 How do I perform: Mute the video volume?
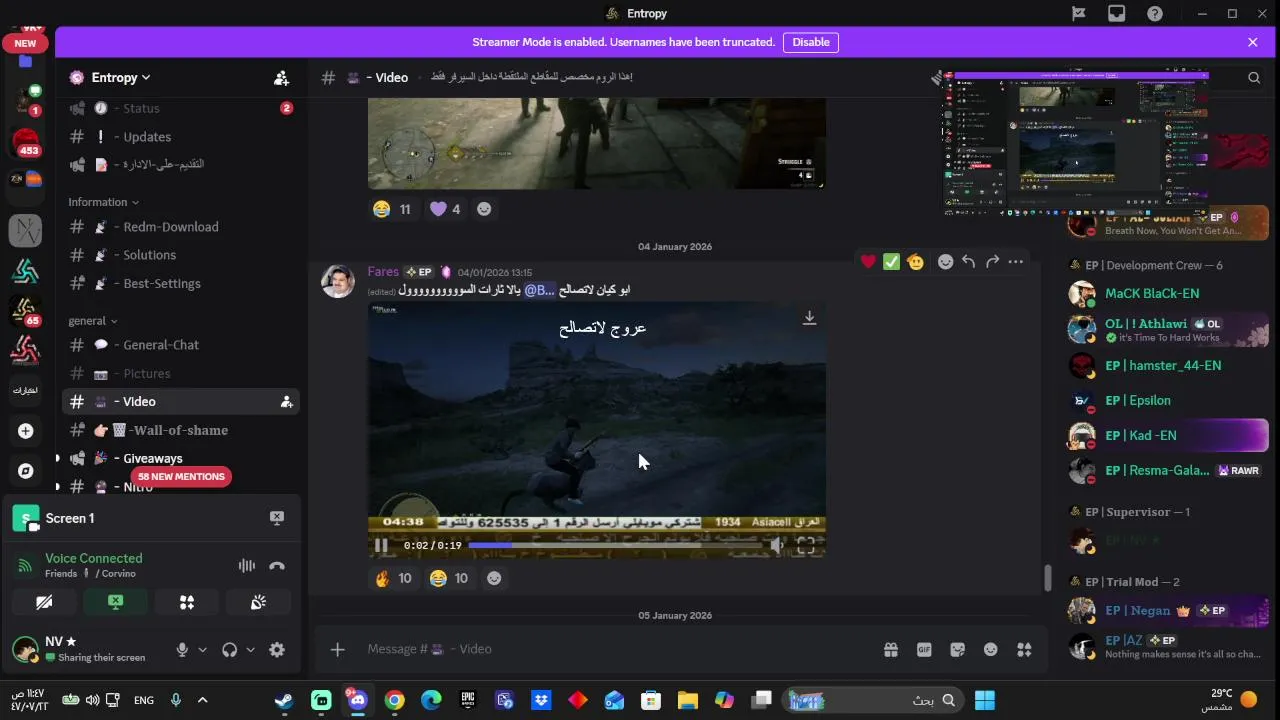[x=777, y=546]
